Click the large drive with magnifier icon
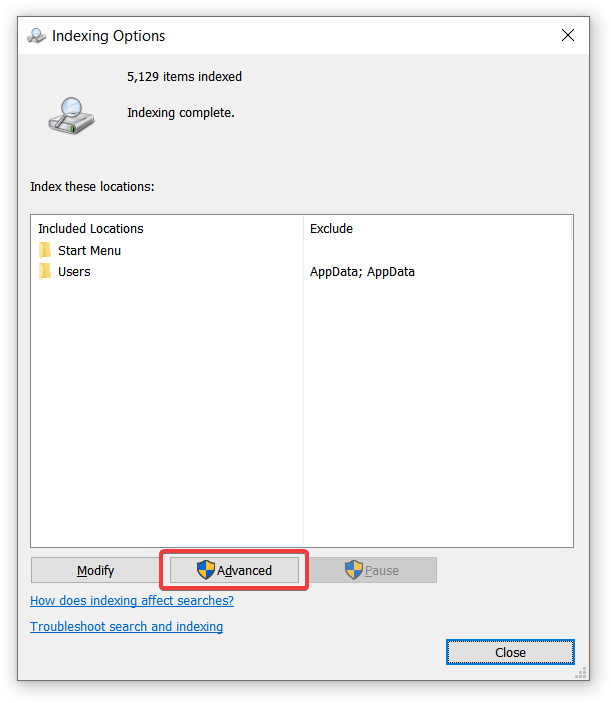 pyautogui.click(x=71, y=116)
